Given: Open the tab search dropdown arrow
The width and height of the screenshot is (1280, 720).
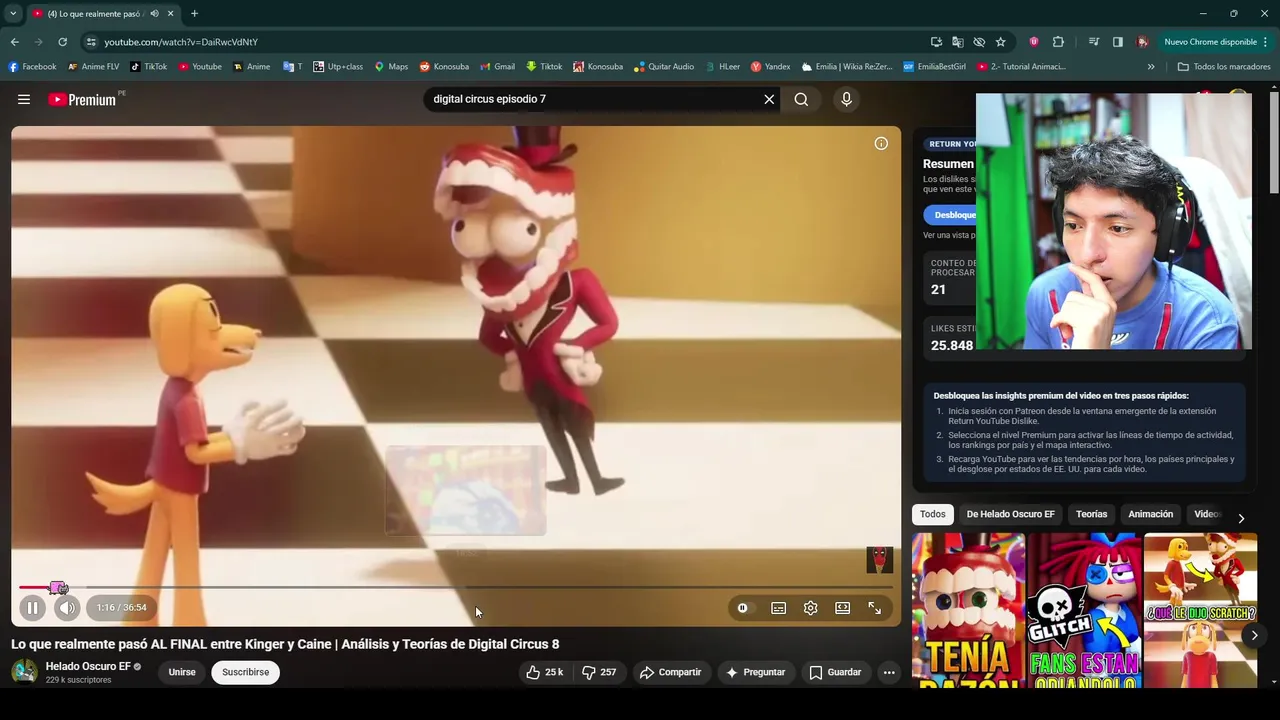Looking at the screenshot, I should pos(13,14).
